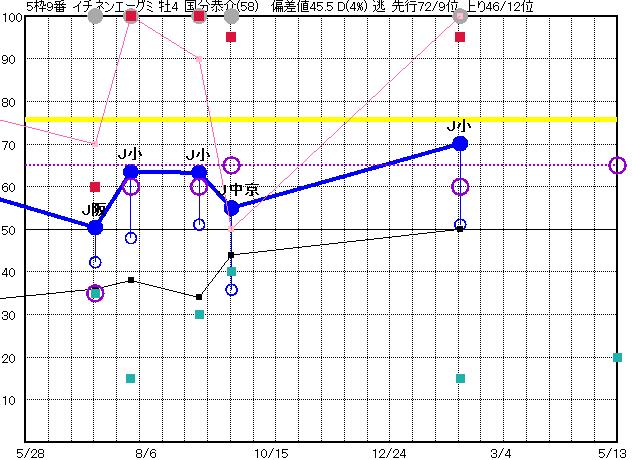Click the 10/15 date label on x-axis
The image size is (632, 460).
pos(270,452)
